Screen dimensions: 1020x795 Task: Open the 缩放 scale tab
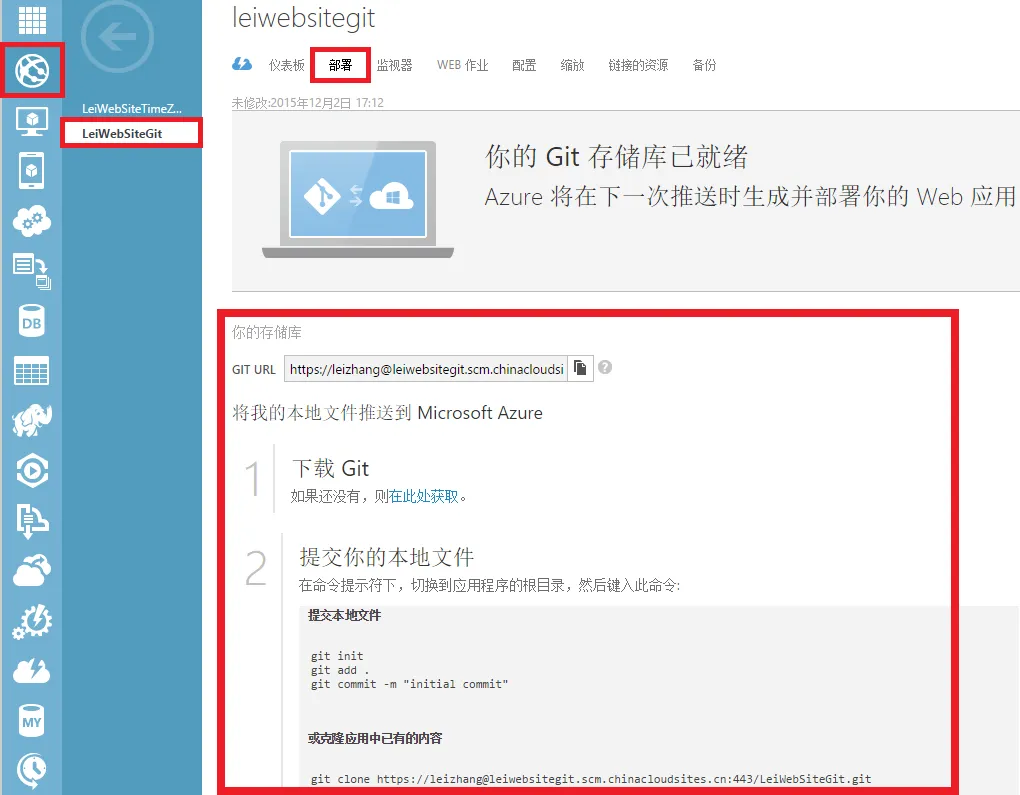572,65
